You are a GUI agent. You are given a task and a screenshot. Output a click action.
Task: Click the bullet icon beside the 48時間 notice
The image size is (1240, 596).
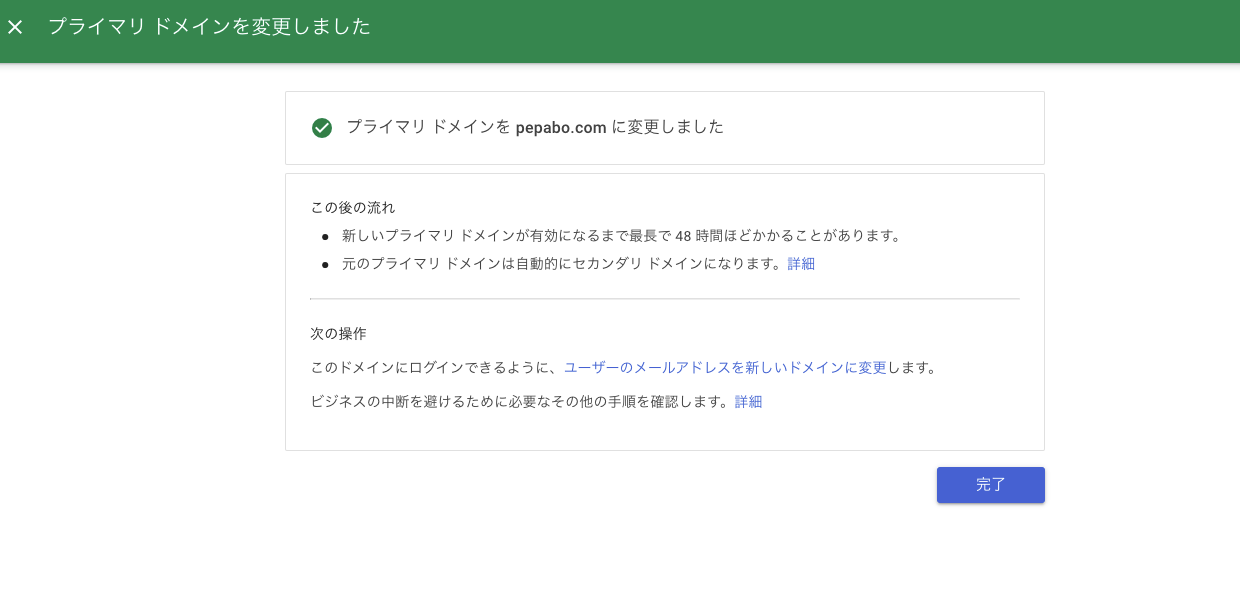tap(323, 236)
